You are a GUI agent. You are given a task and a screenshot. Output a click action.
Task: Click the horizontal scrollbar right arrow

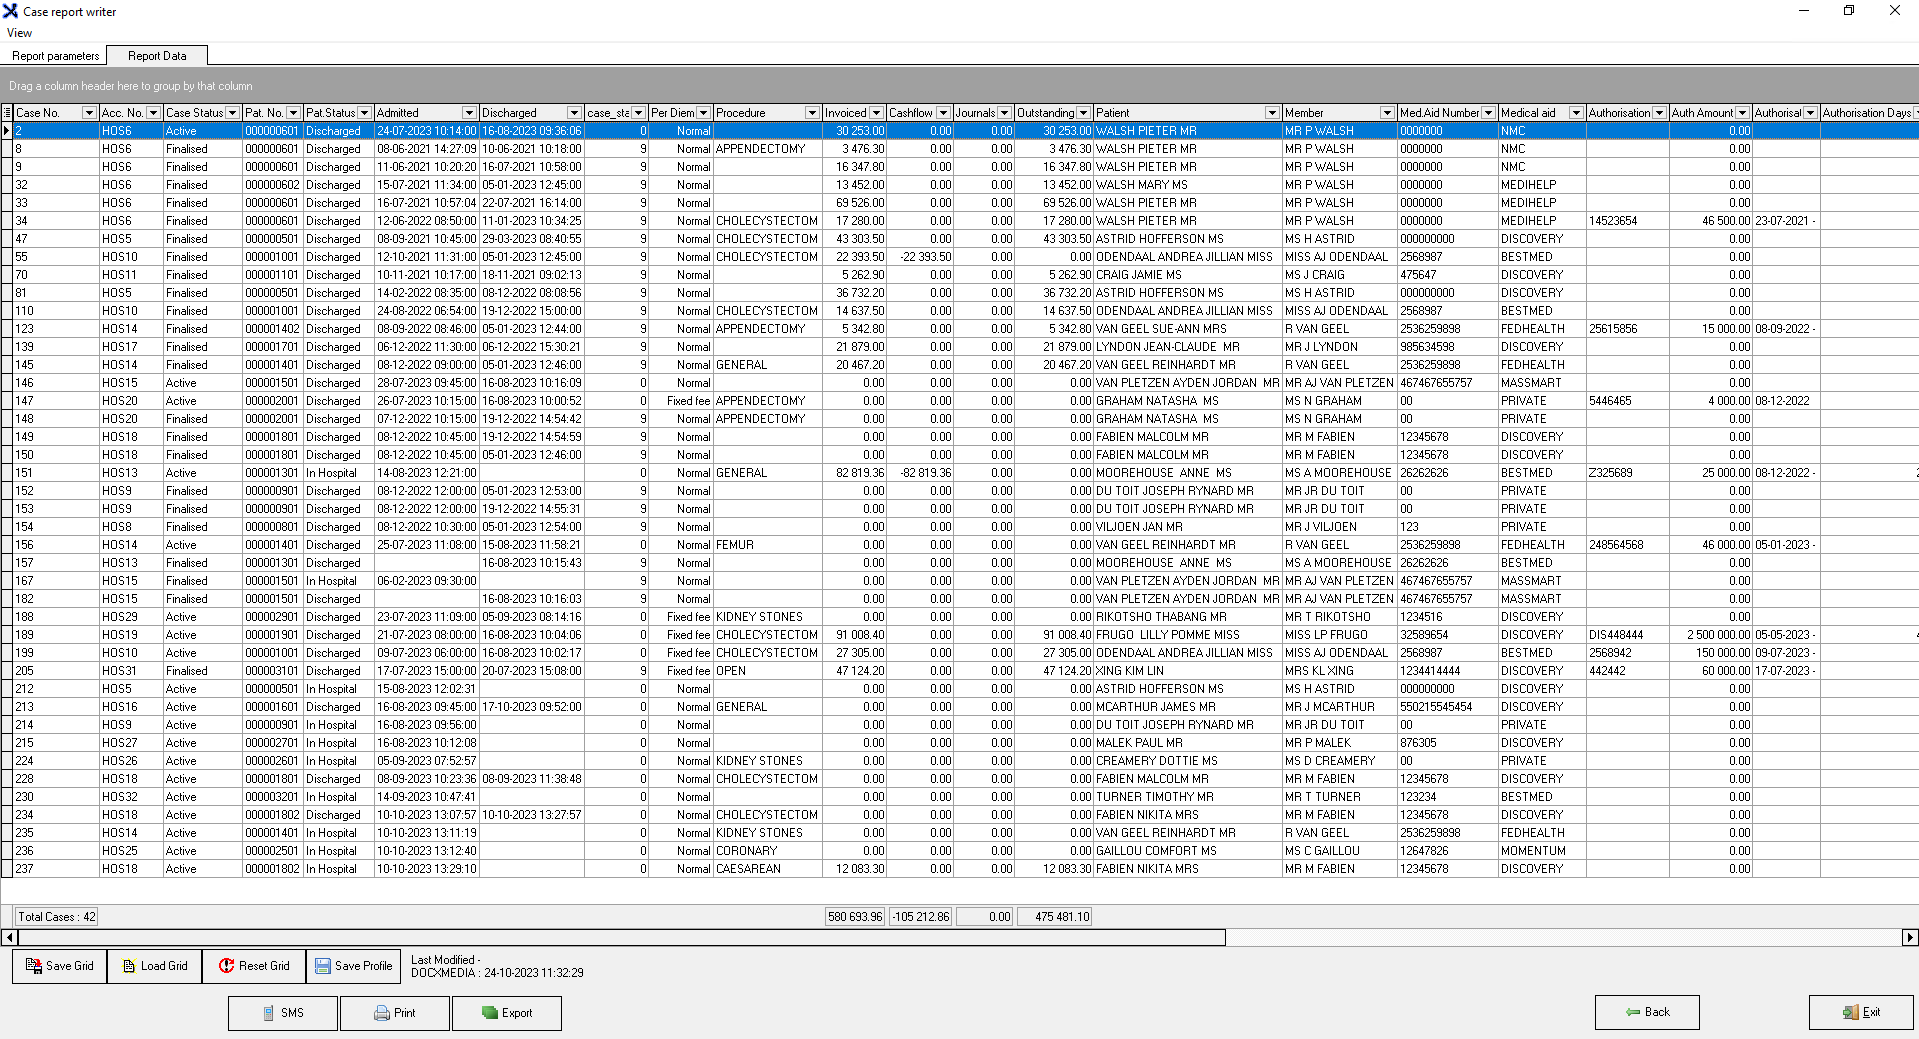click(1909, 937)
